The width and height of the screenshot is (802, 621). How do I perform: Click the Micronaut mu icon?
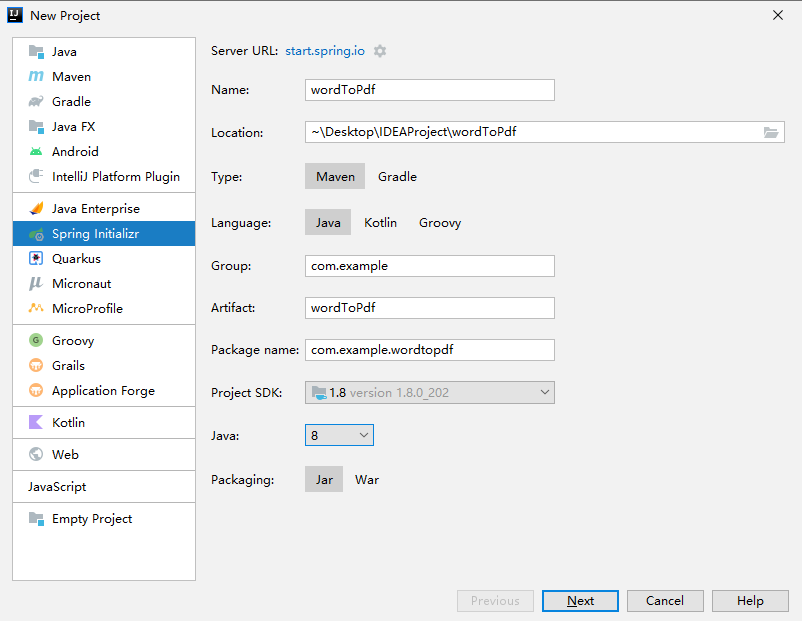click(36, 283)
